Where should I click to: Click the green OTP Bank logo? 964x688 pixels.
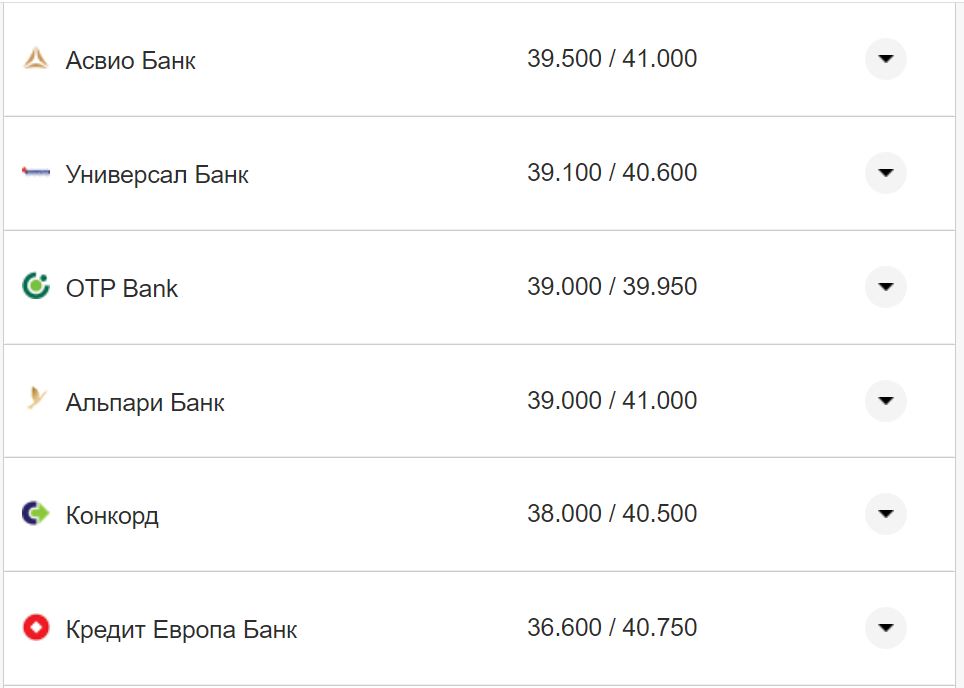click(x=36, y=287)
